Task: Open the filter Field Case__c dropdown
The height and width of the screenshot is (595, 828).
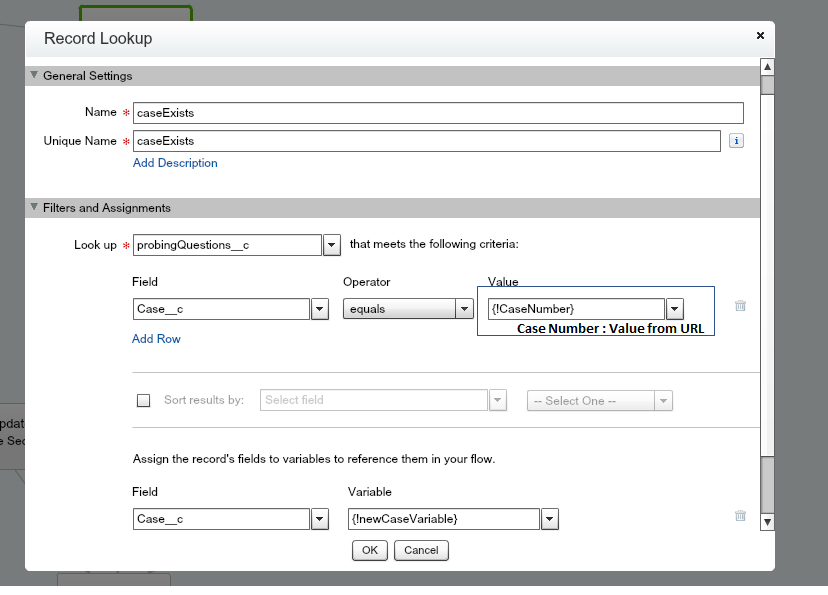Action: pos(319,310)
